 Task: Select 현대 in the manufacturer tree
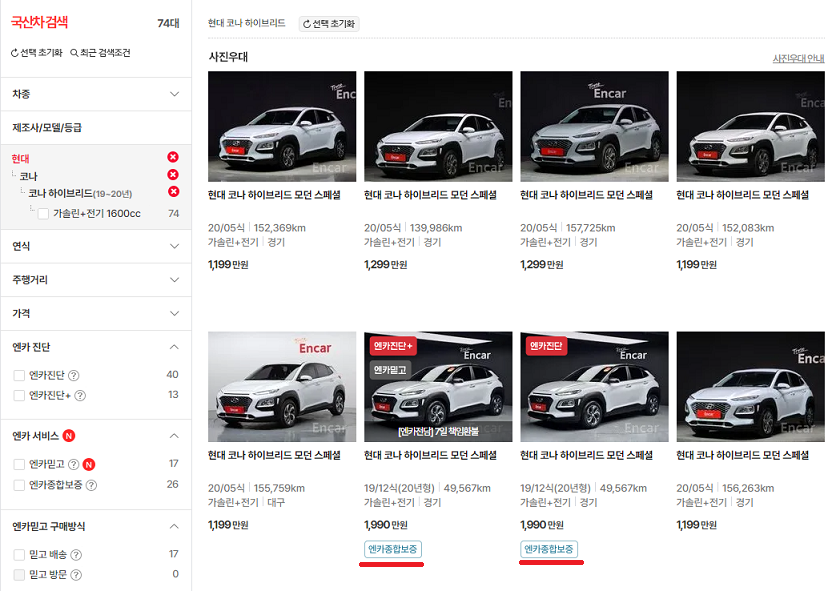(20, 159)
